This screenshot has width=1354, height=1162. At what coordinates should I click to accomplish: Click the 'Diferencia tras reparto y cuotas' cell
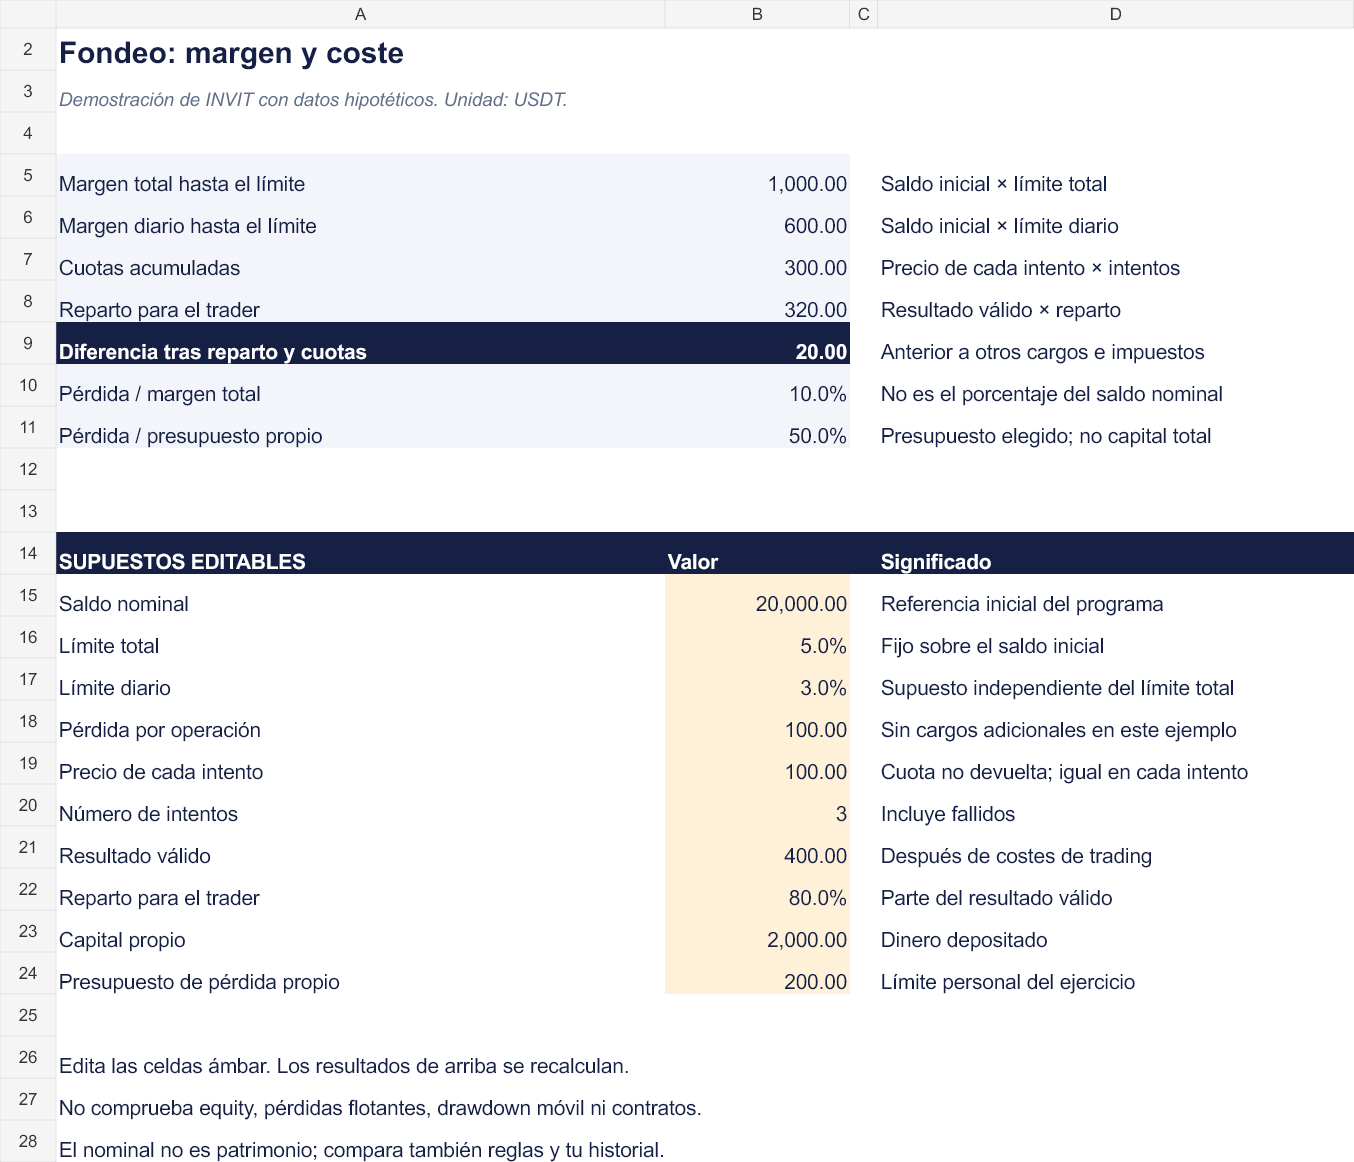pos(360,343)
